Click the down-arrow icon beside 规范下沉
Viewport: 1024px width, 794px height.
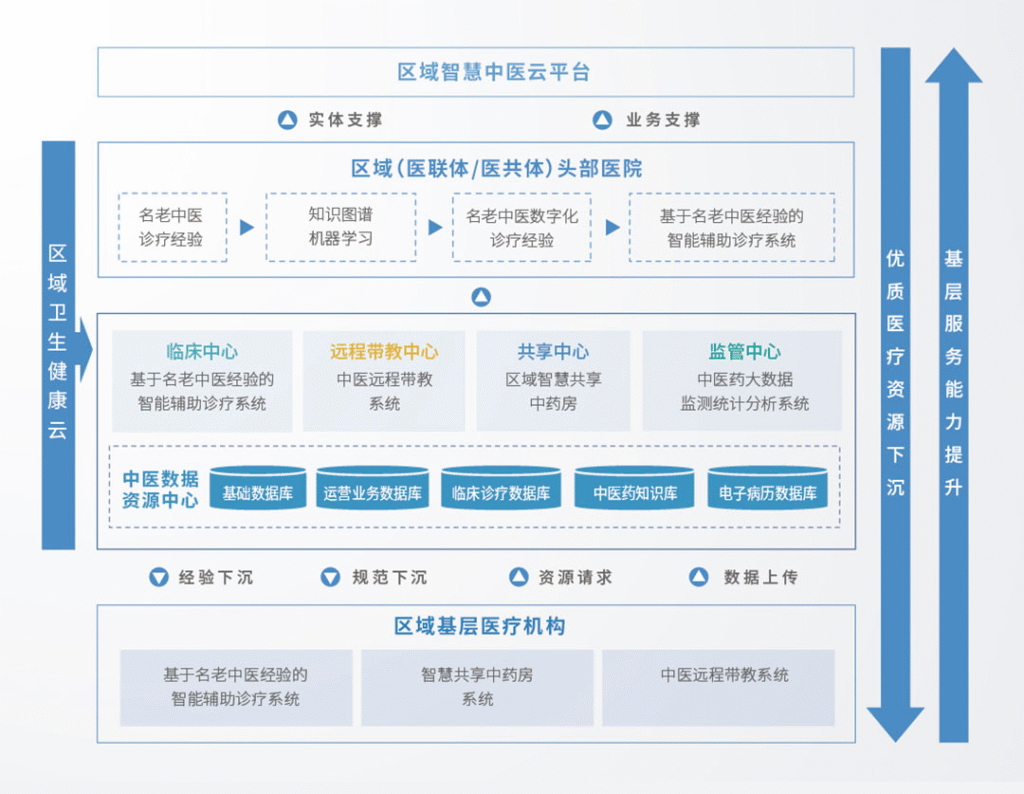[x=330, y=577]
